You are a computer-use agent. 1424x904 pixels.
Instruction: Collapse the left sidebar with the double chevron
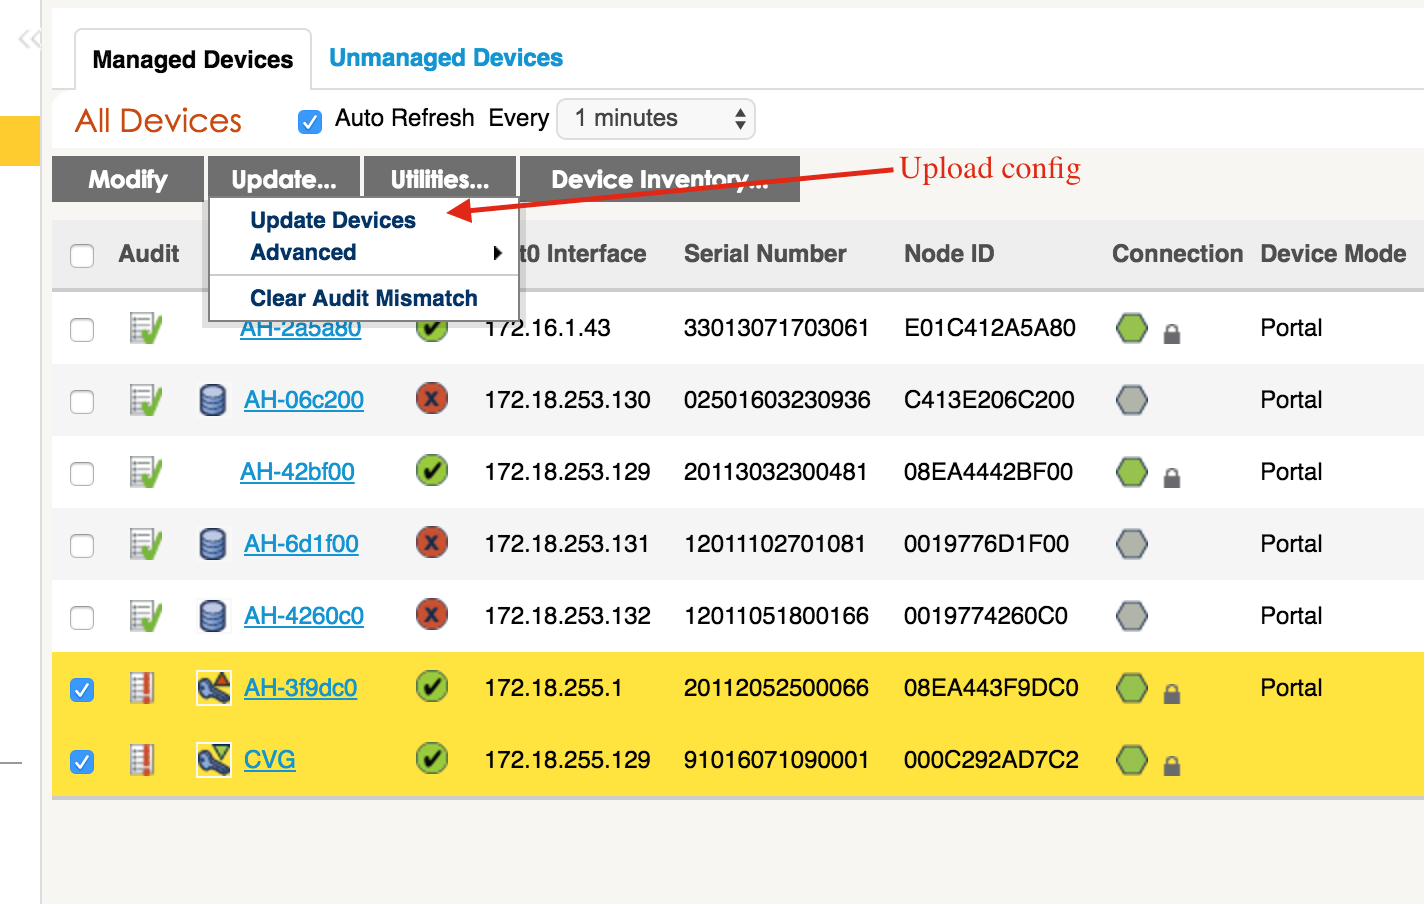click(x=30, y=40)
